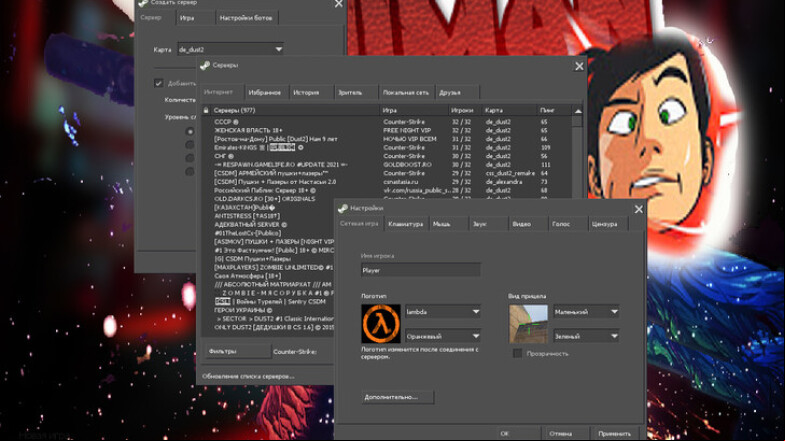Select the [CSDM] Пушки + Лазеры от Настасьи server
Viewport: 785px width, 441px height.
pos(387,181)
